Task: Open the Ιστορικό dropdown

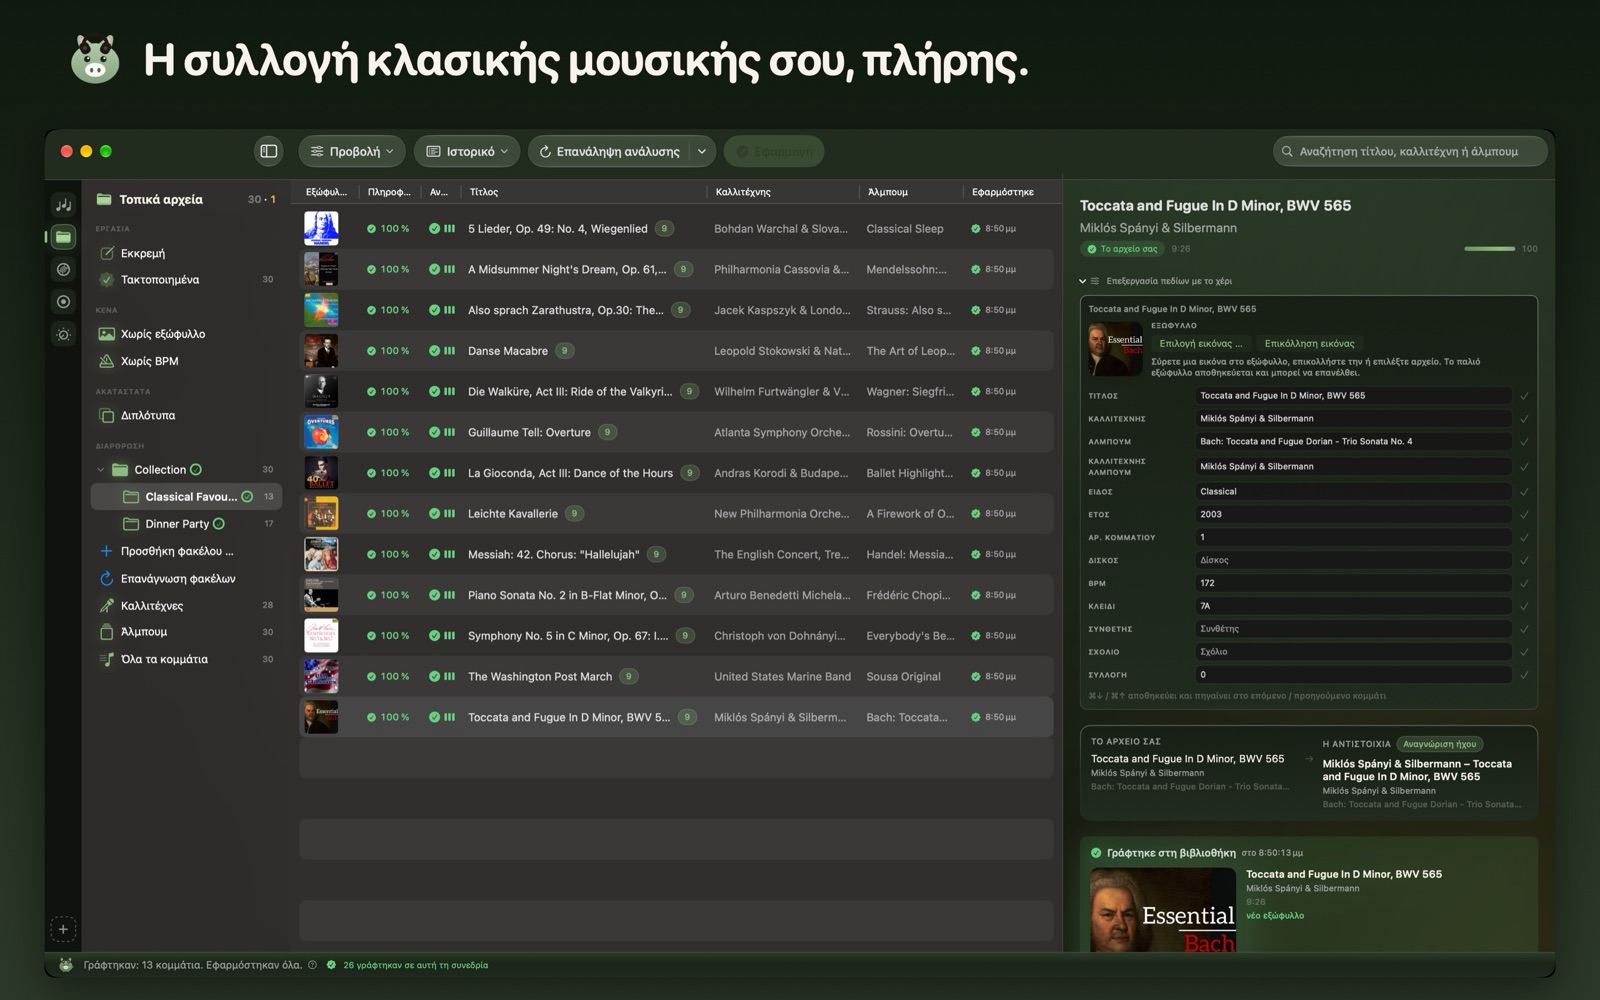Action: [x=467, y=151]
